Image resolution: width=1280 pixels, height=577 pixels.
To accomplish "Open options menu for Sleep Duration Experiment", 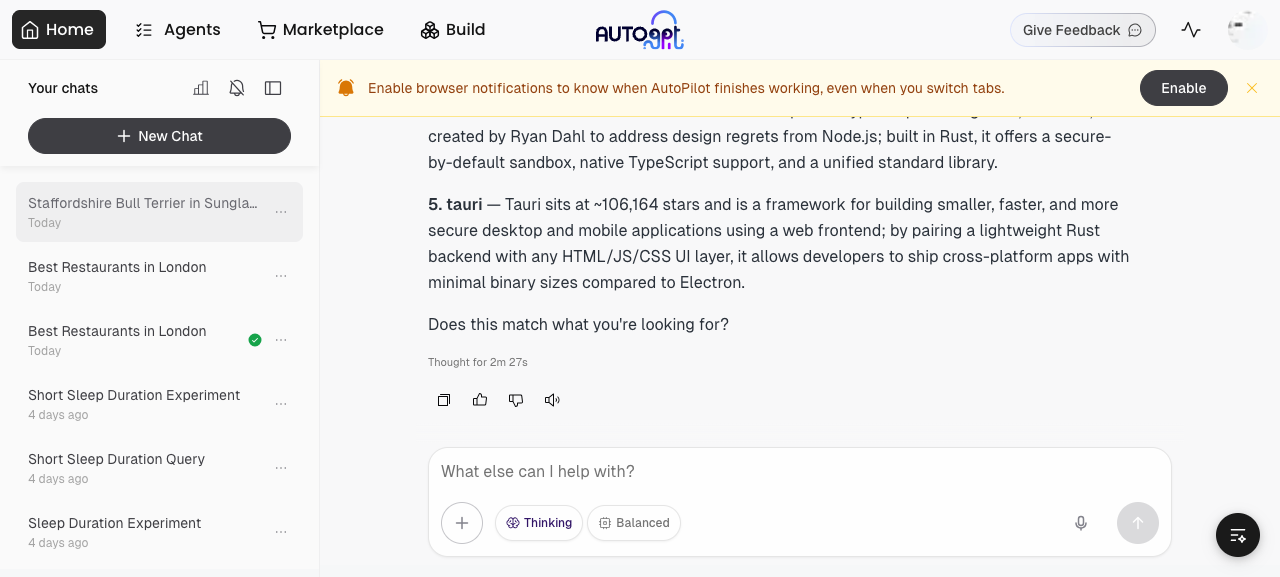I will (281, 532).
